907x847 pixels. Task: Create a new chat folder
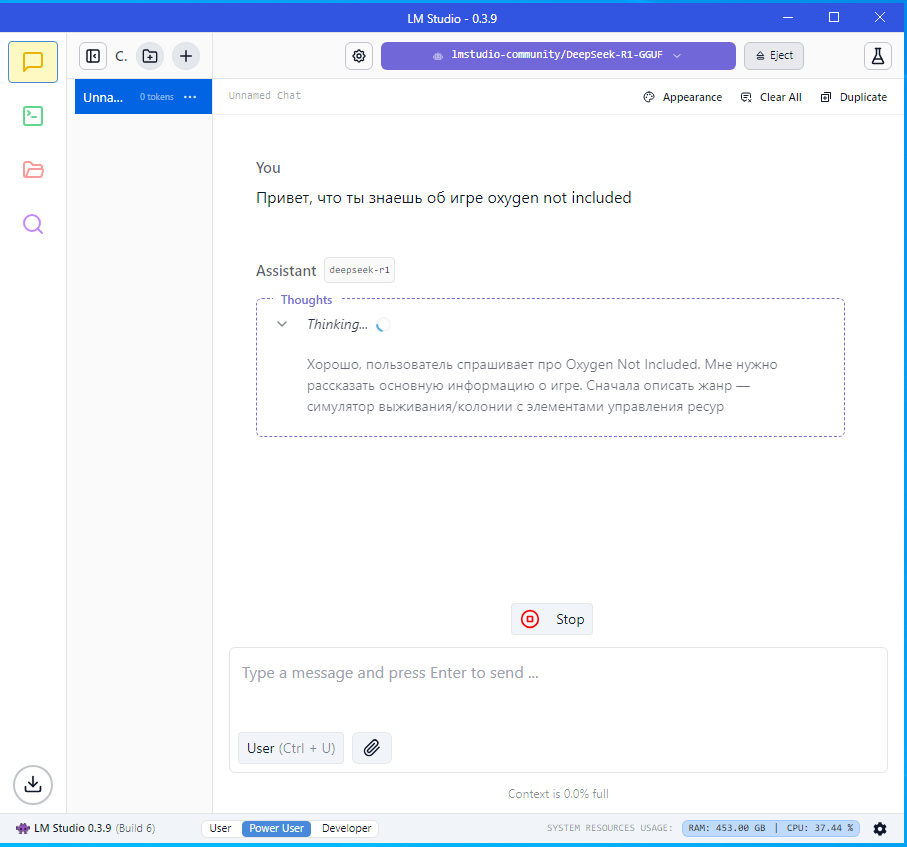coord(150,56)
